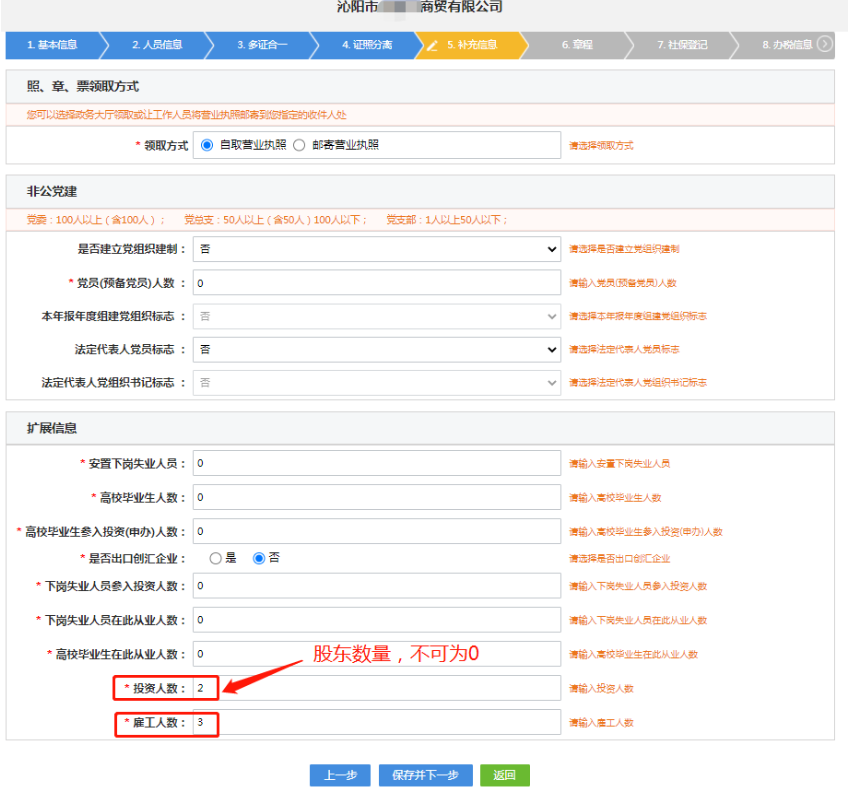This screenshot has width=858, height=793.
Task: Switch to the 1.基本信息 step tab
Action: (52, 45)
